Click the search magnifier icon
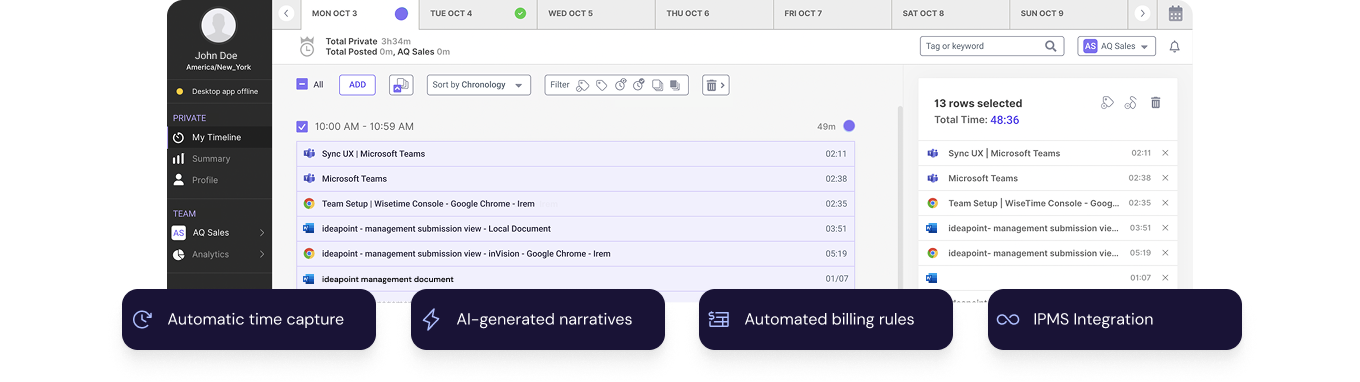The image size is (1360, 382). click(x=1051, y=46)
